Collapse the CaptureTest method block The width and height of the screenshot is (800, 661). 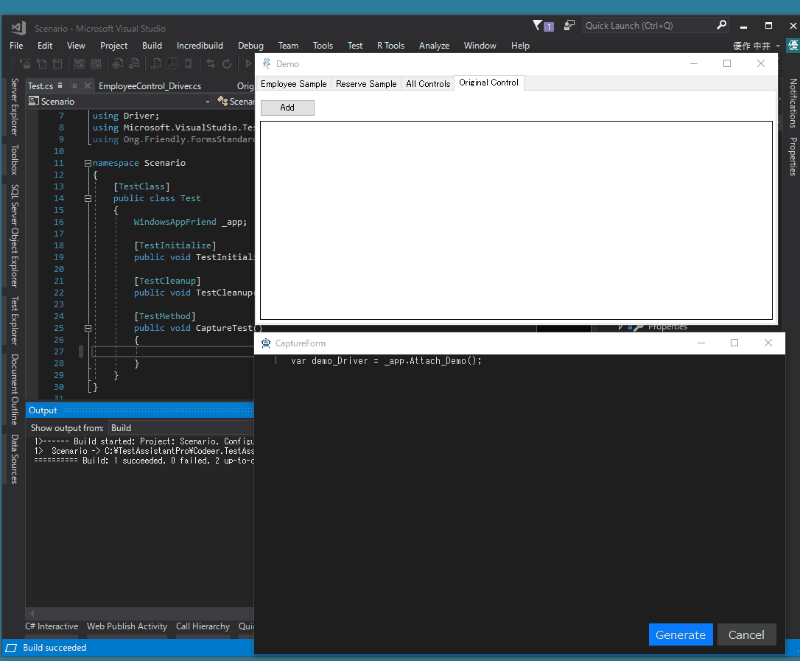click(87, 328)
